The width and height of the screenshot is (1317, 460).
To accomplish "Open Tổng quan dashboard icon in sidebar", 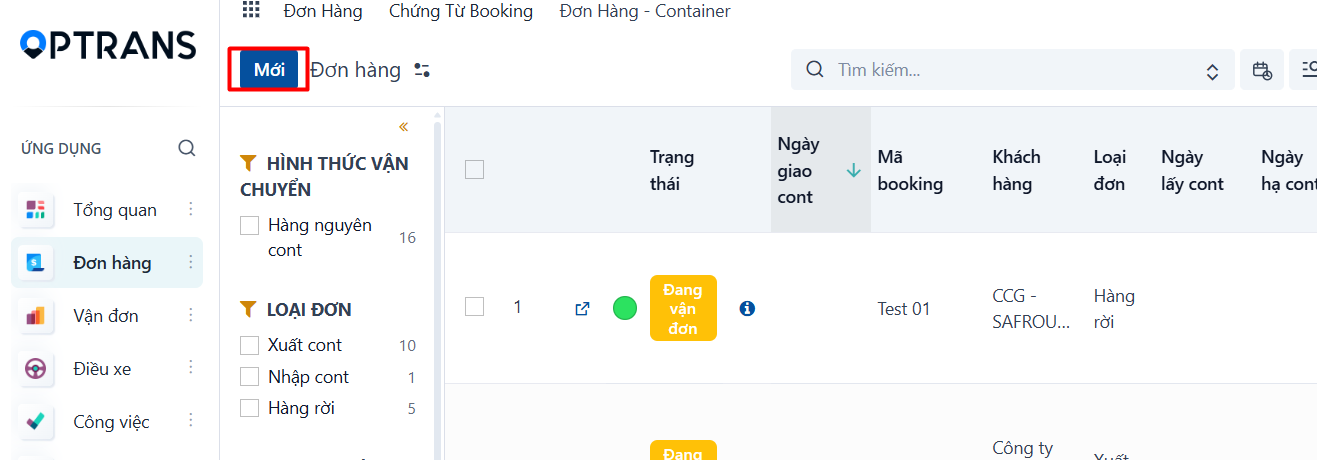I will [36, 210].
